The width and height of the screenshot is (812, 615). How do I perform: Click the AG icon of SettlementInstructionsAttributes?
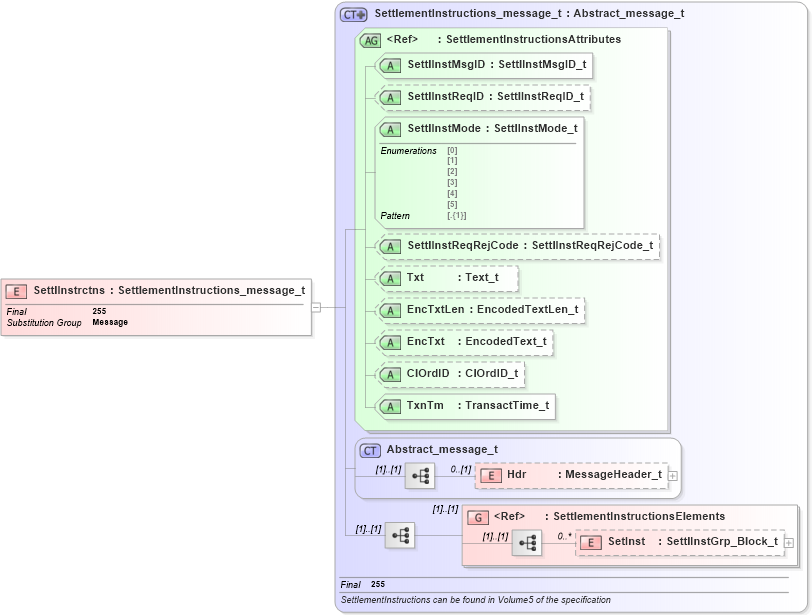tap(371, 41)
